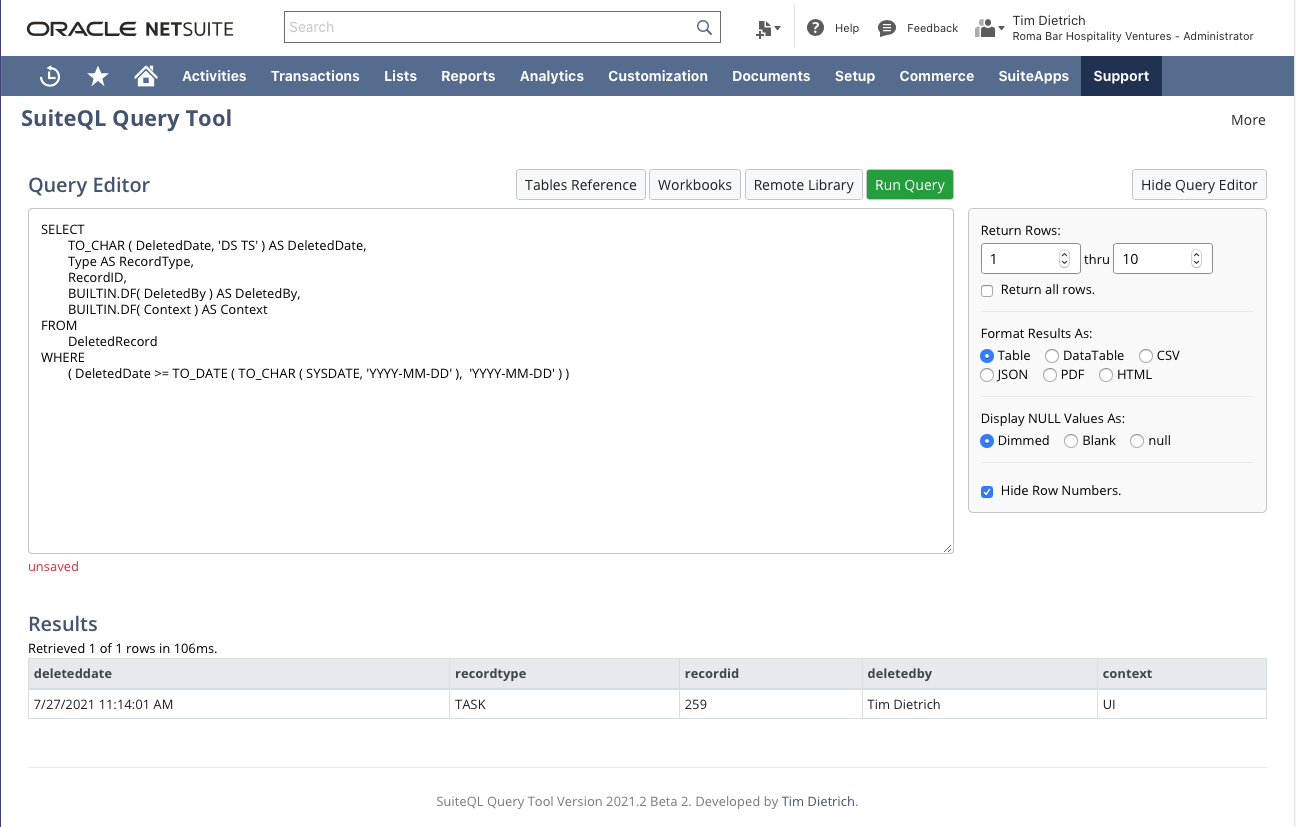The height and width of the screenshot is (827, 1296).
Task: Click the ending row number stepper
Action: pyautogui.click(x=1196, y=259)
